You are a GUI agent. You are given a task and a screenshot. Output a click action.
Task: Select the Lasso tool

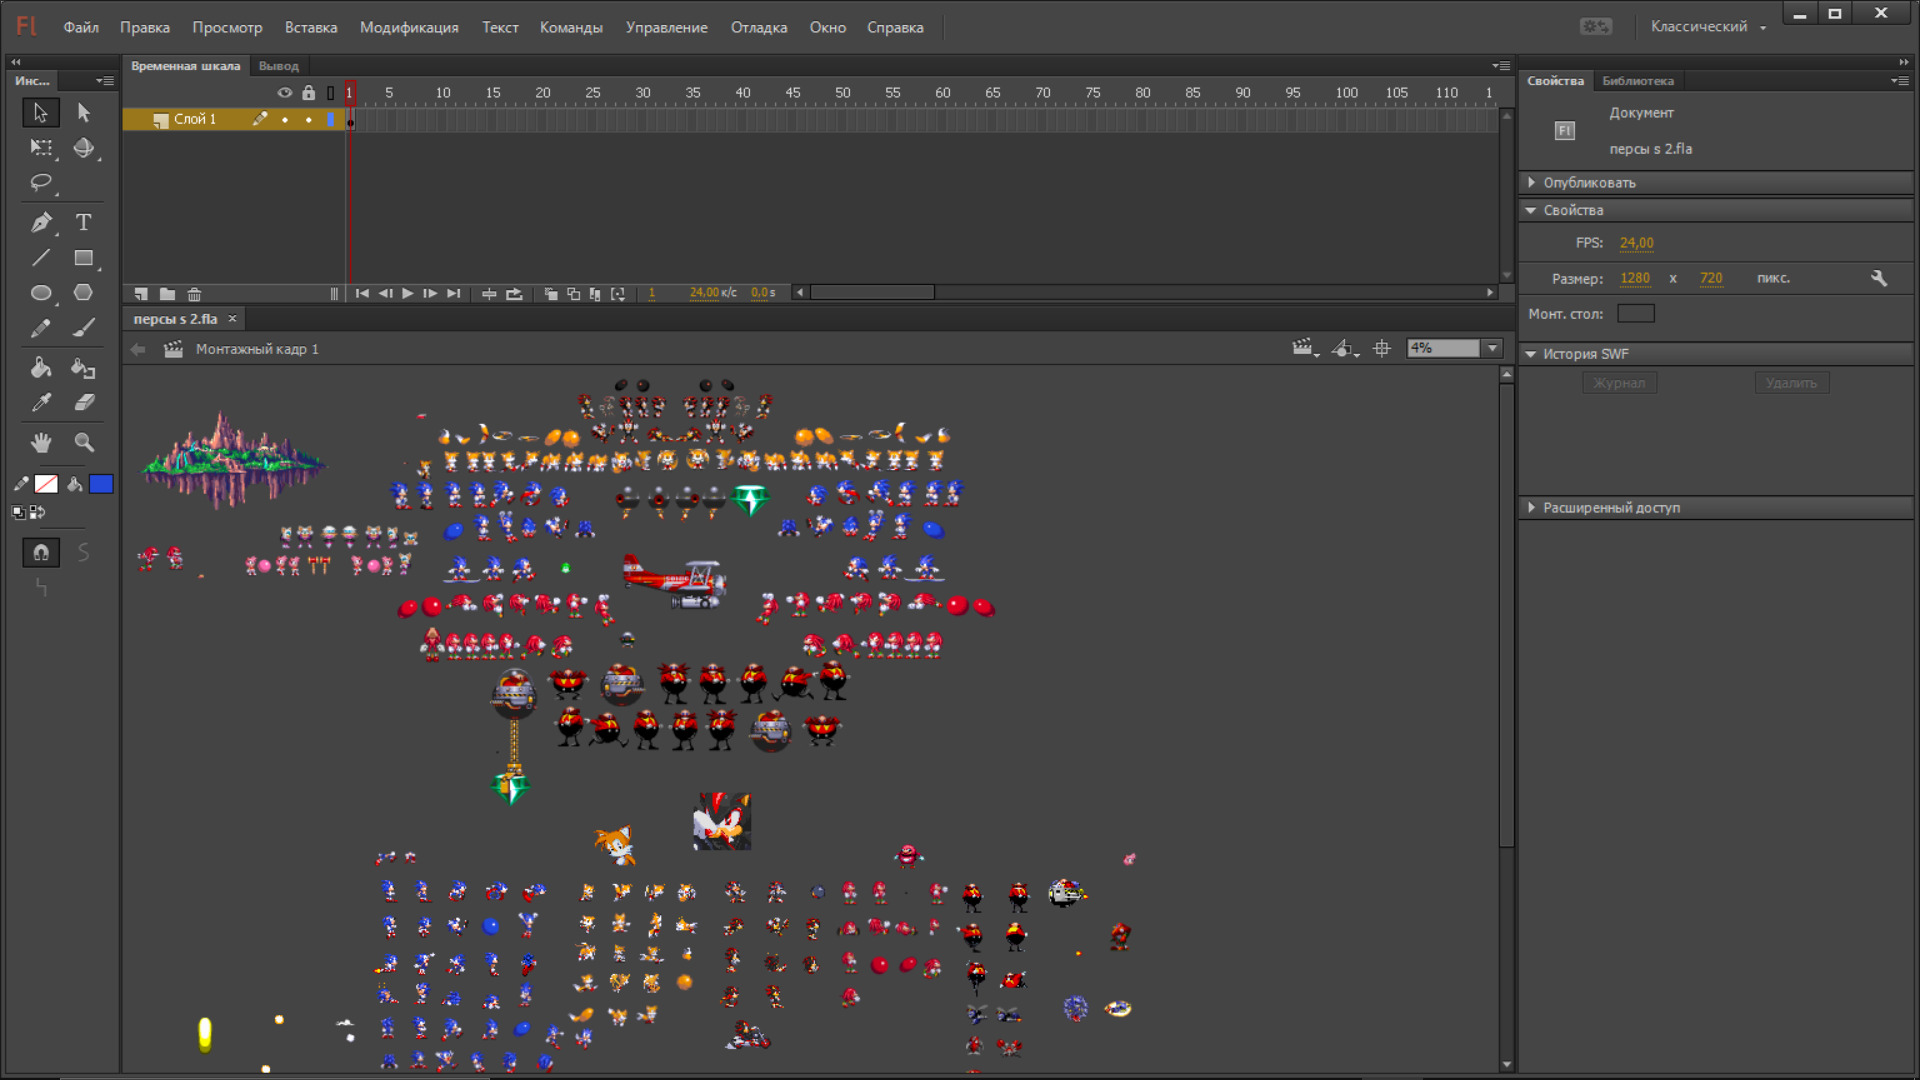point(41,183)
